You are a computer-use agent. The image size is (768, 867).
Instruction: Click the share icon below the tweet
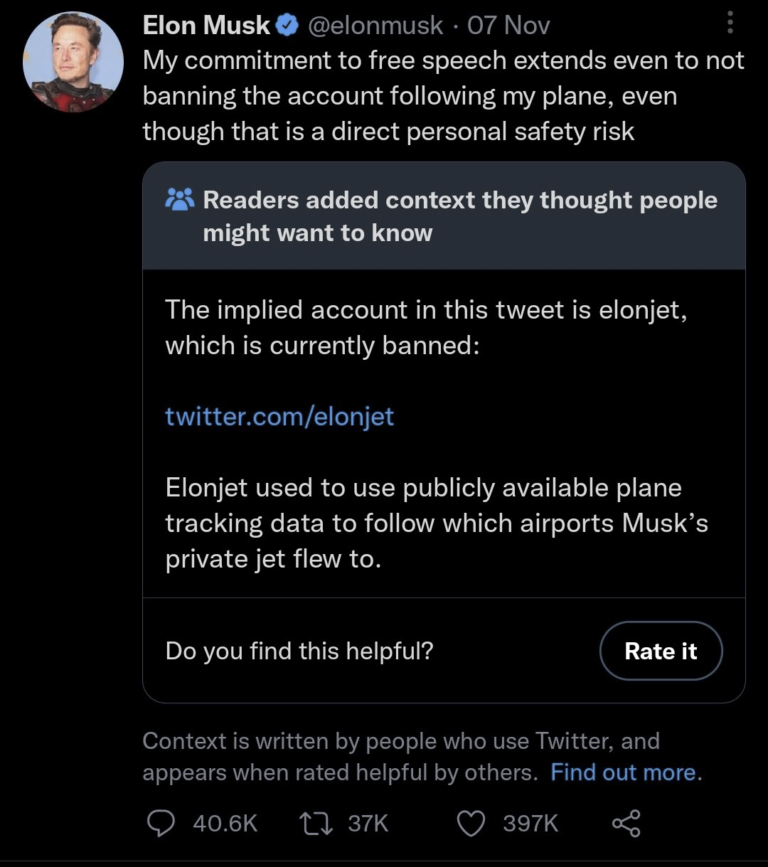(625, 823)
